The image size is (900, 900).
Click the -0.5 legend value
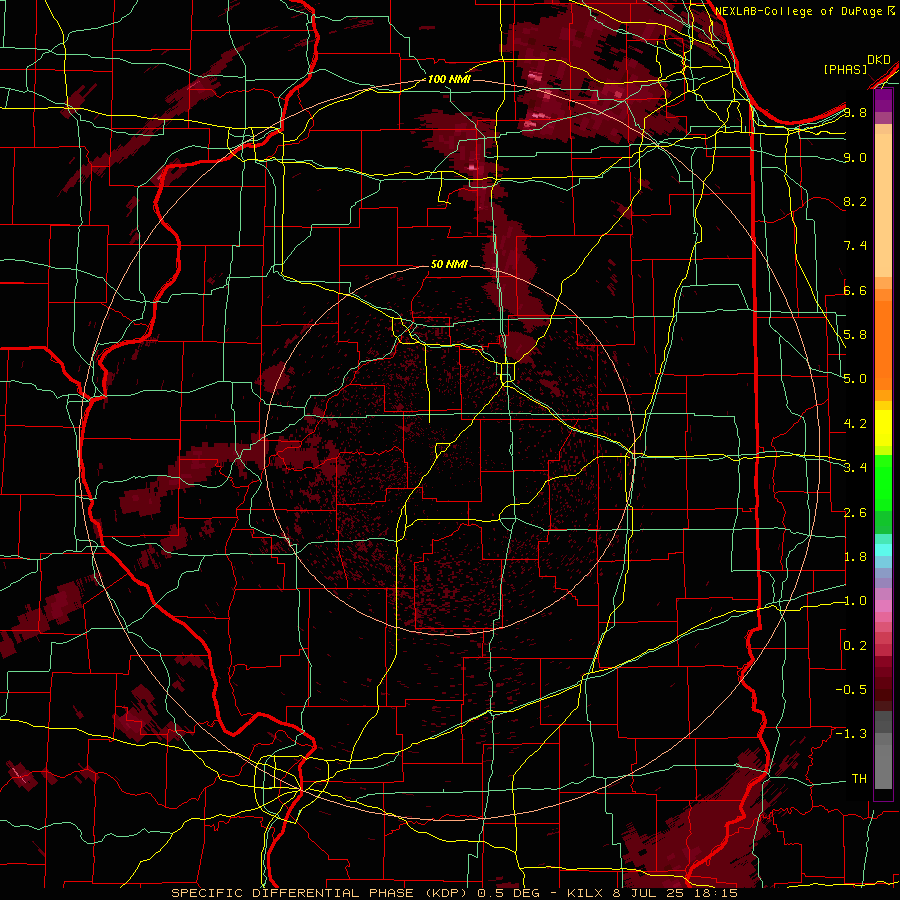click(851, 689)
